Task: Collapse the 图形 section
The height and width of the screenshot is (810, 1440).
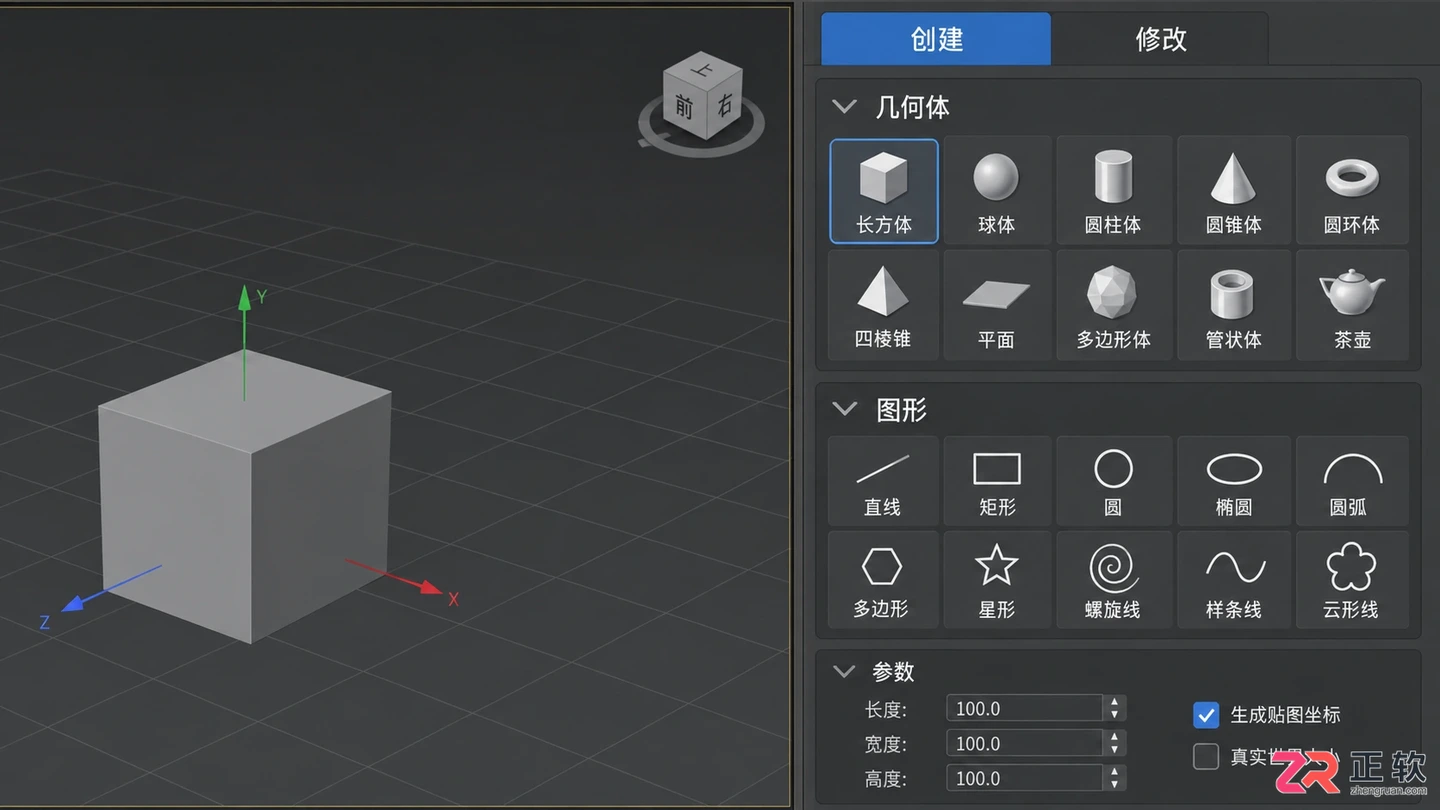Action: click(845, 409)
